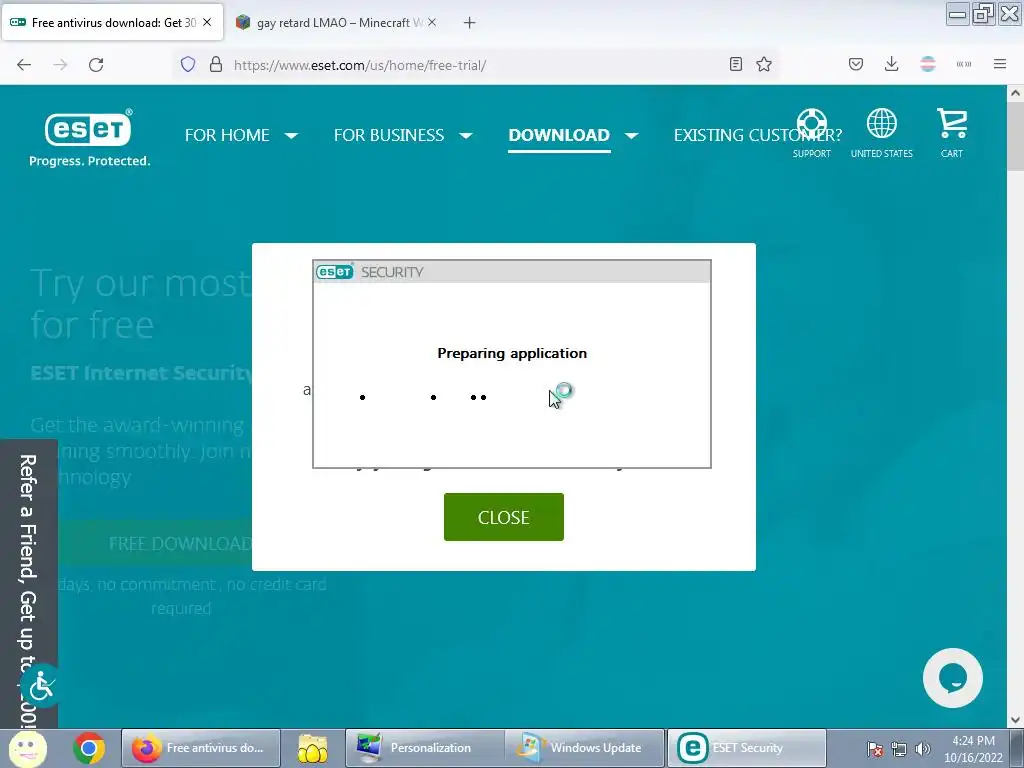Click the scrollbar up arrow
1024x768 pixels.
pyautogui.click(x=1015, y=93)
